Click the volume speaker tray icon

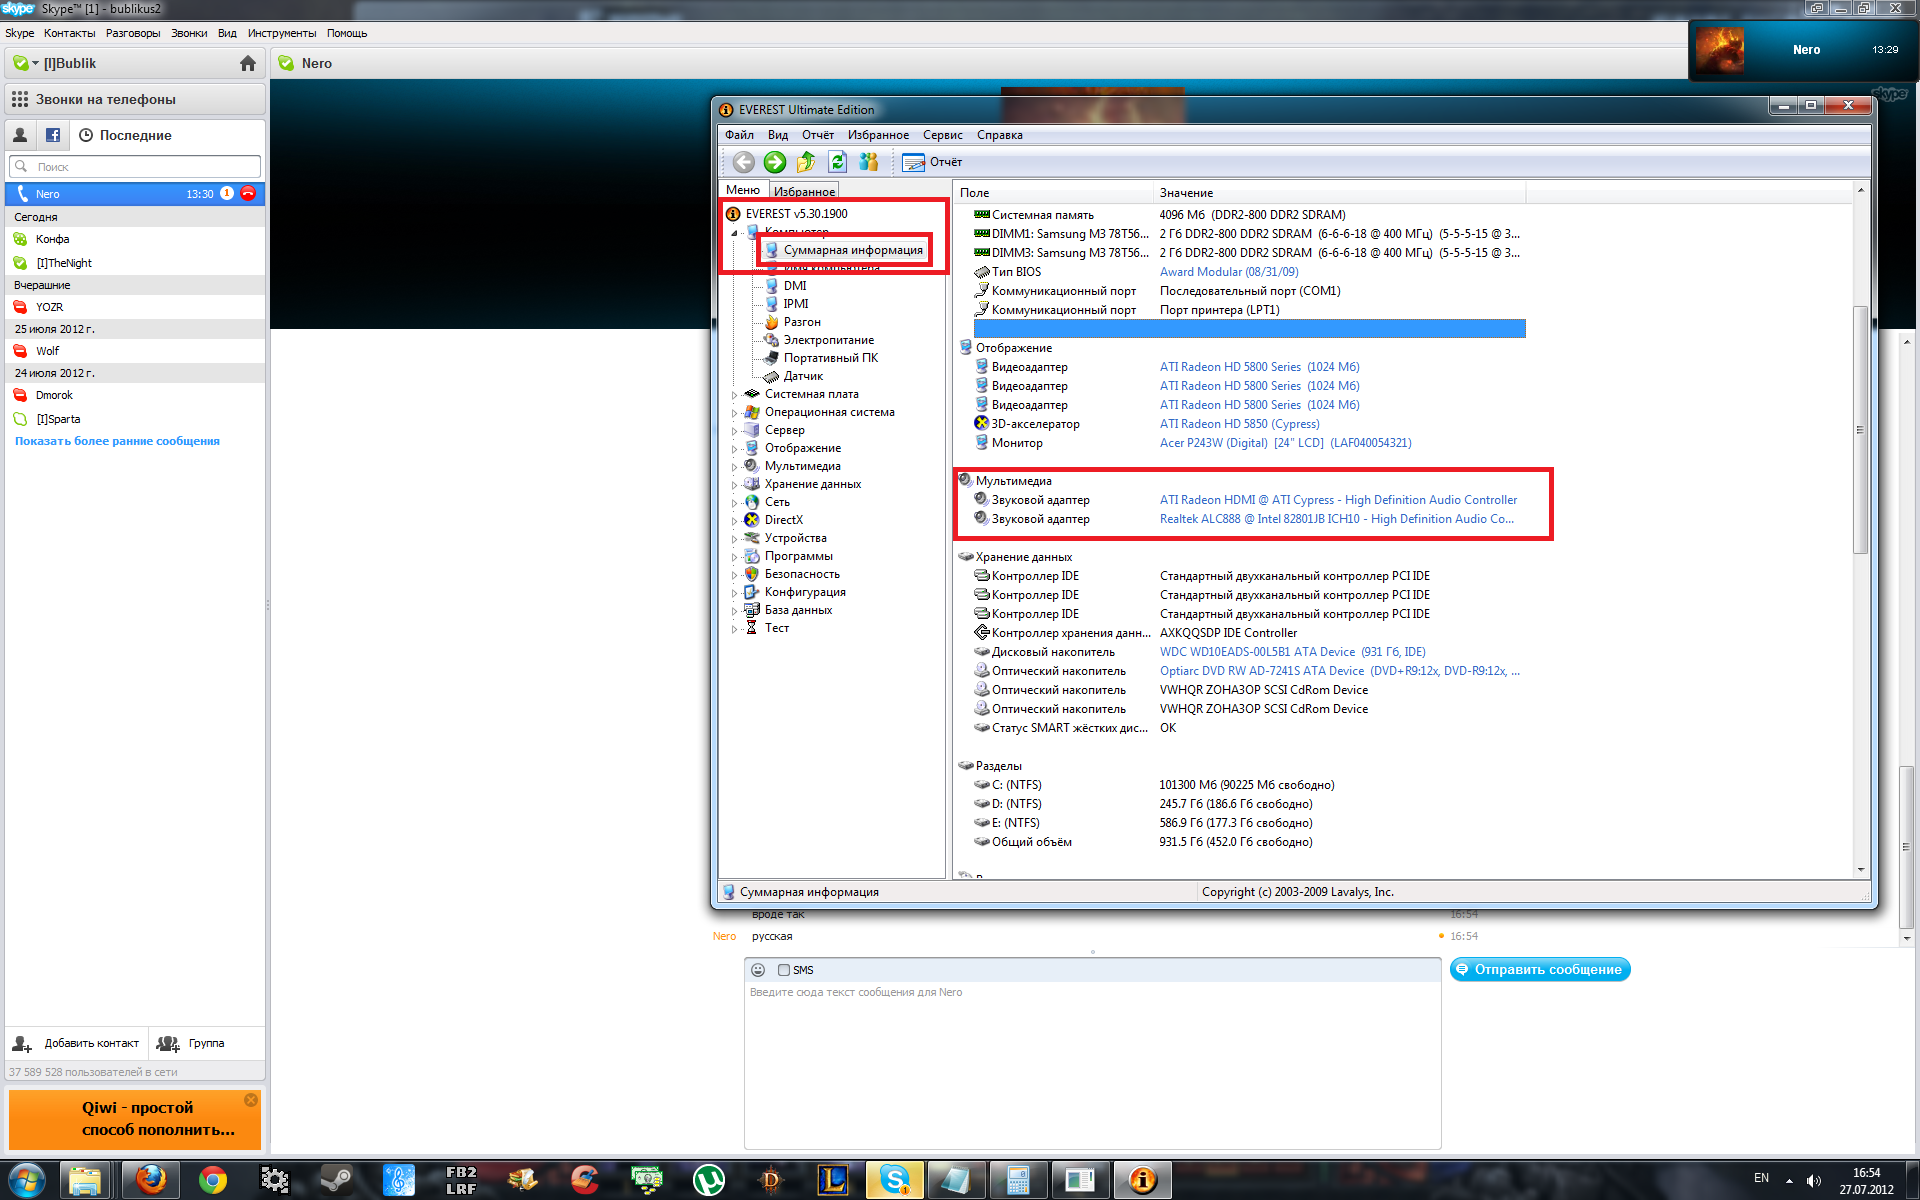1814,1181
